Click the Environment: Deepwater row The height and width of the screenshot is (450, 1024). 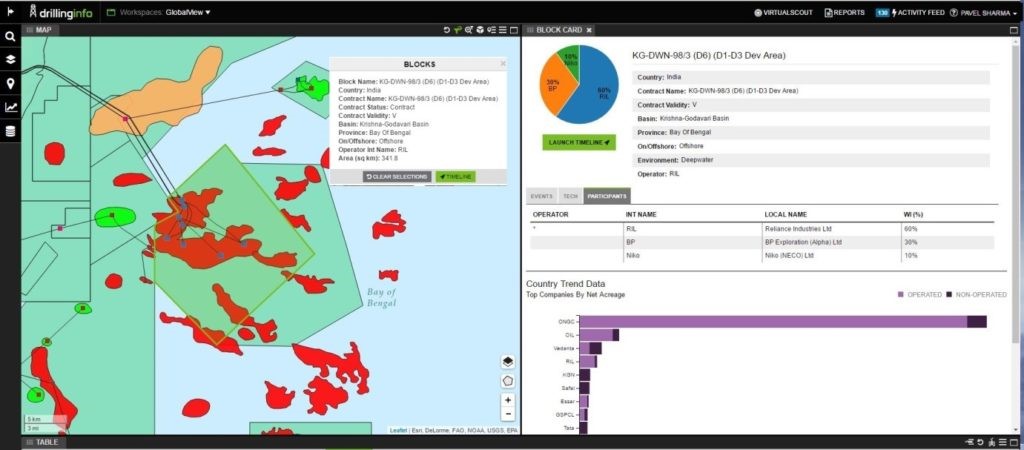813,160
